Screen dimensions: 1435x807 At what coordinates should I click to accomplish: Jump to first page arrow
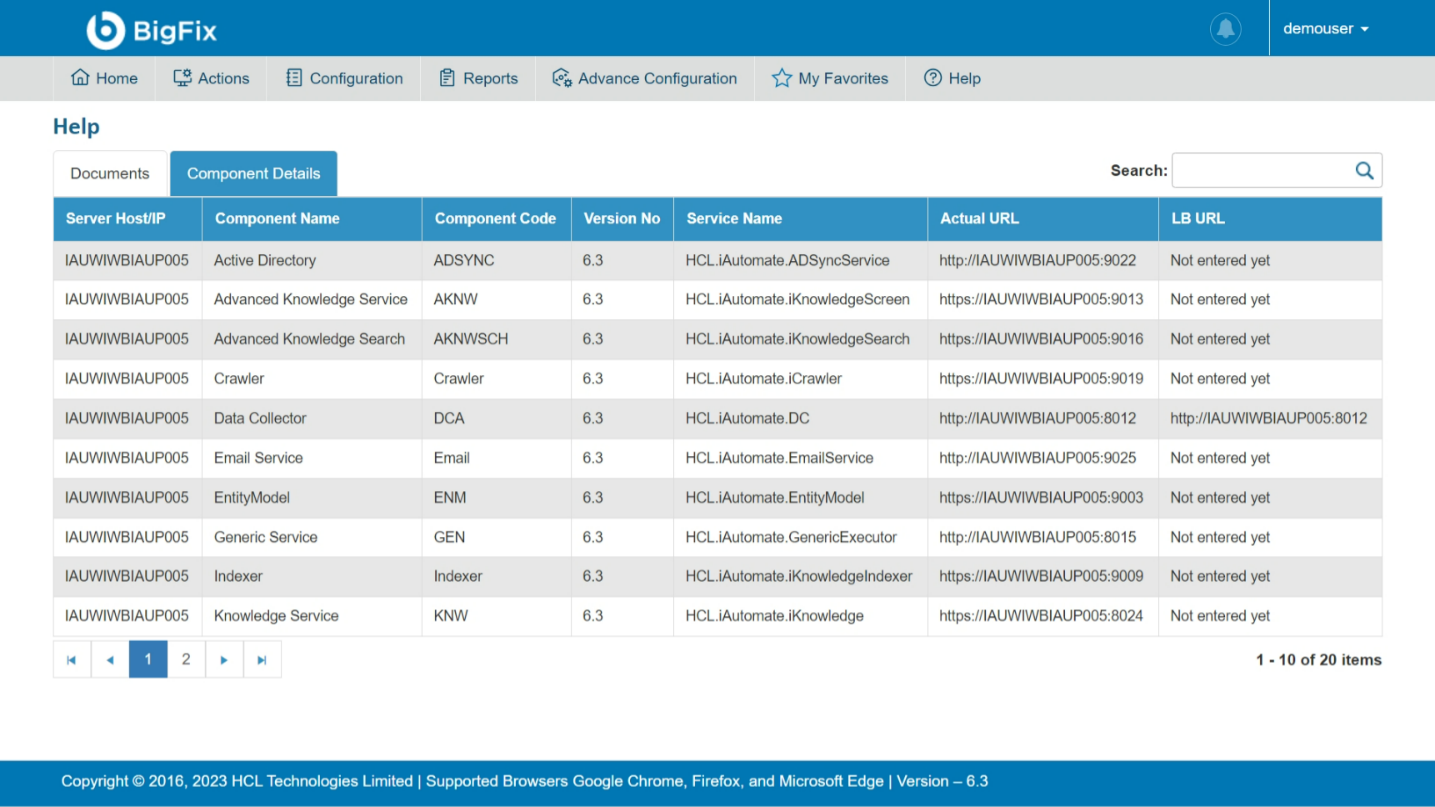tap(72, 660)
